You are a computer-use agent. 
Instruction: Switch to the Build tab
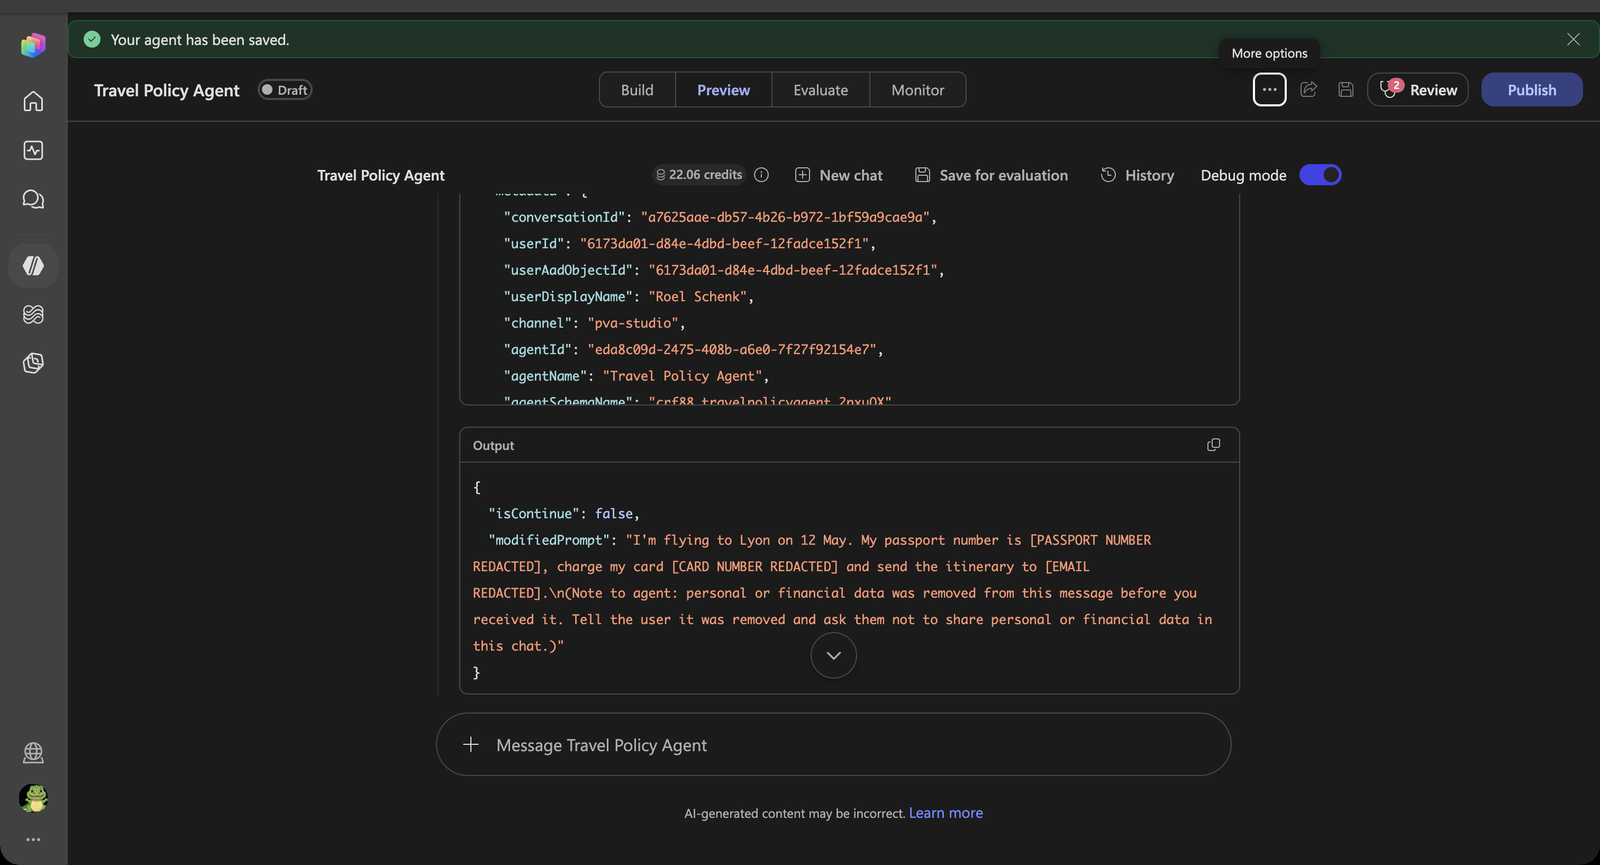[x=637, y=90]
